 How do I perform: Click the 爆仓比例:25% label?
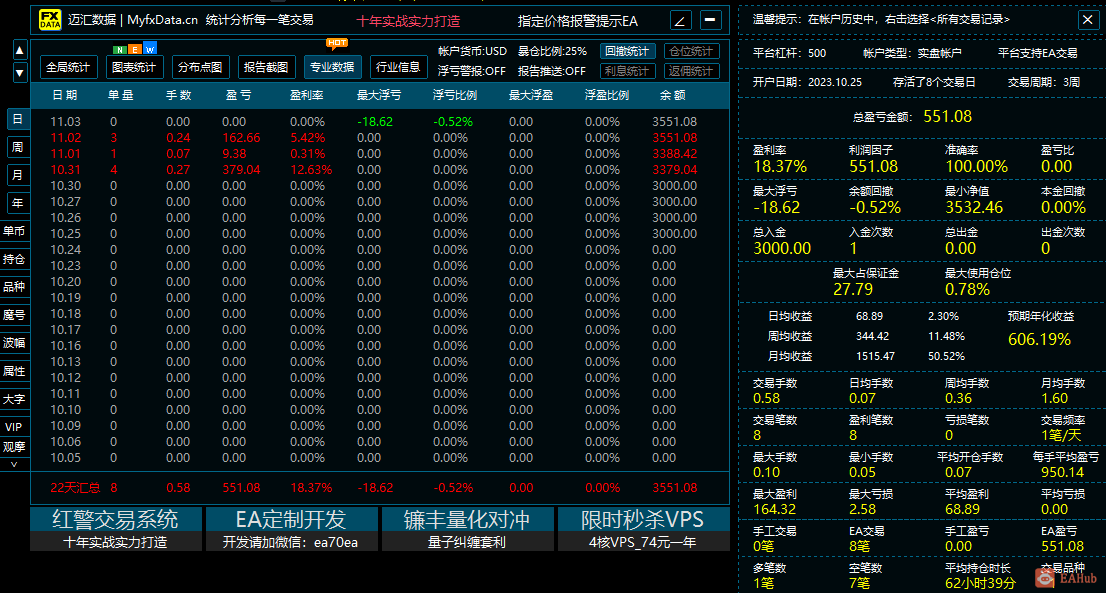552,51
